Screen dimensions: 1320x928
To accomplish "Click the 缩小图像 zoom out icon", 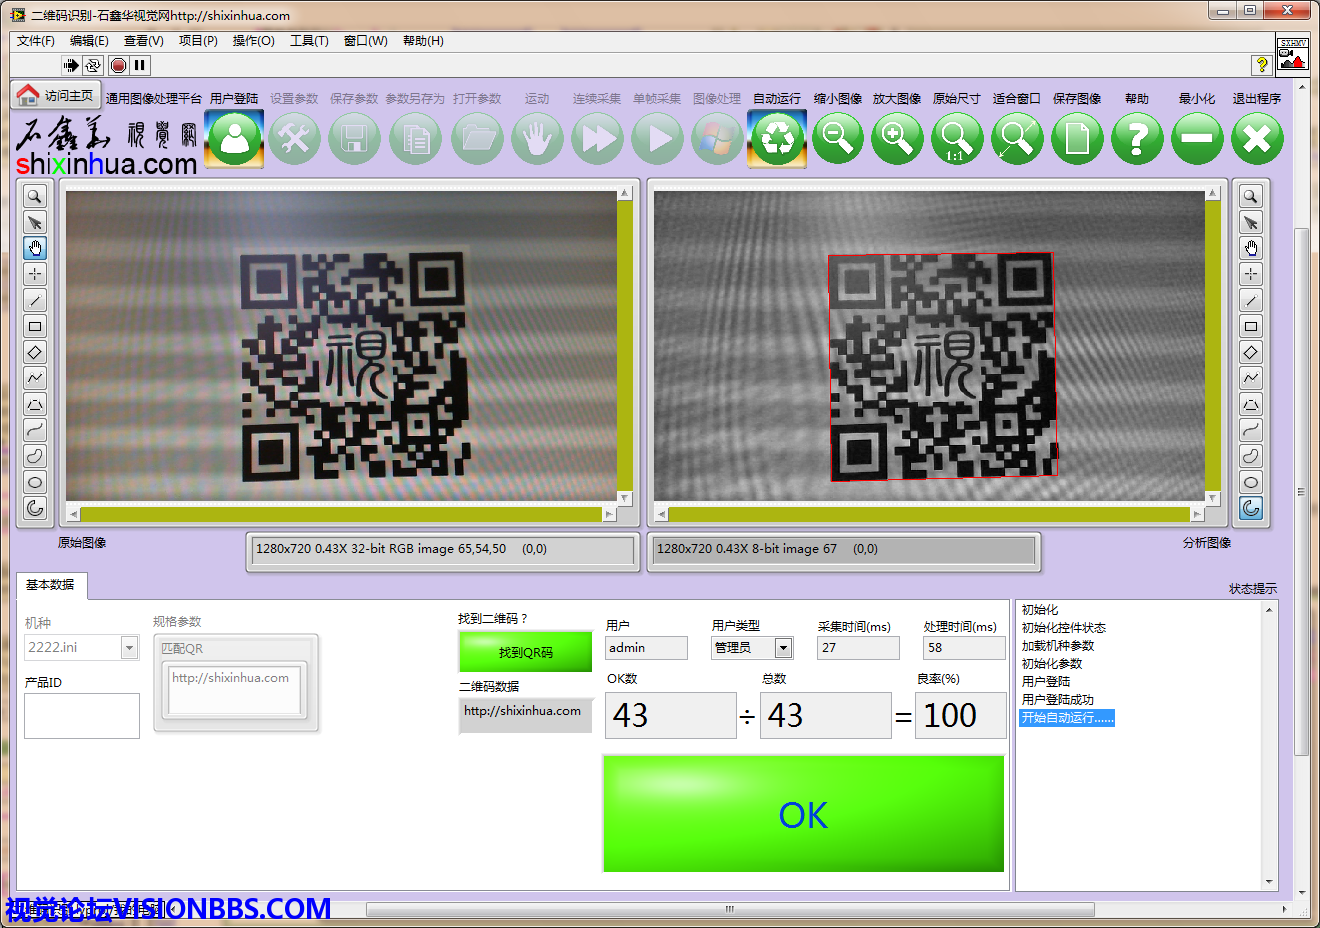I will pyautogui.click(x=837, y=138).
